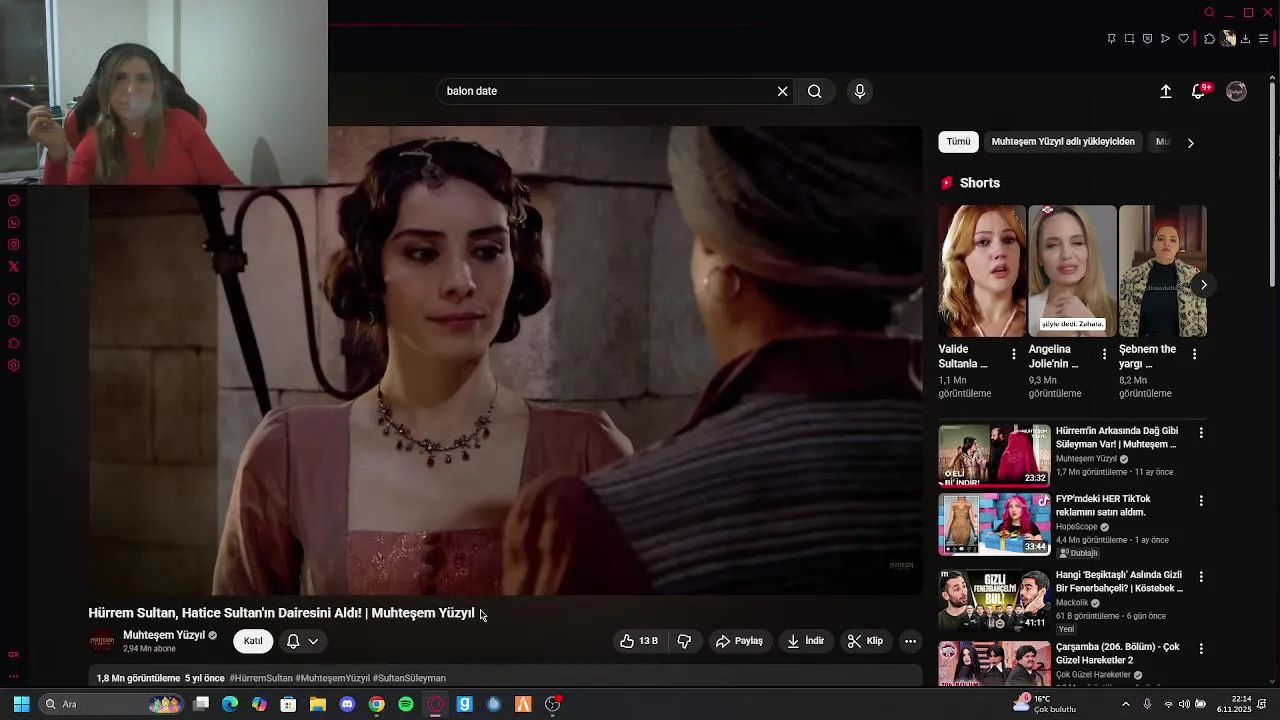
Task: Show hidden system tray icons chevron
Action: (x=1126, y=704)
